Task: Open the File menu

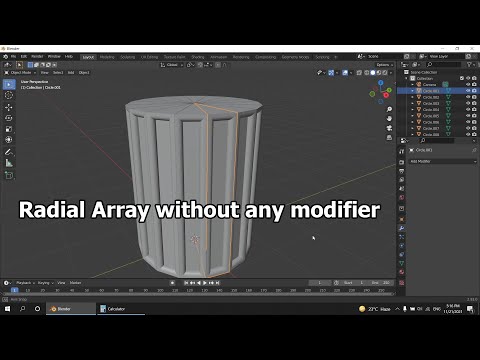Action: 13,57
